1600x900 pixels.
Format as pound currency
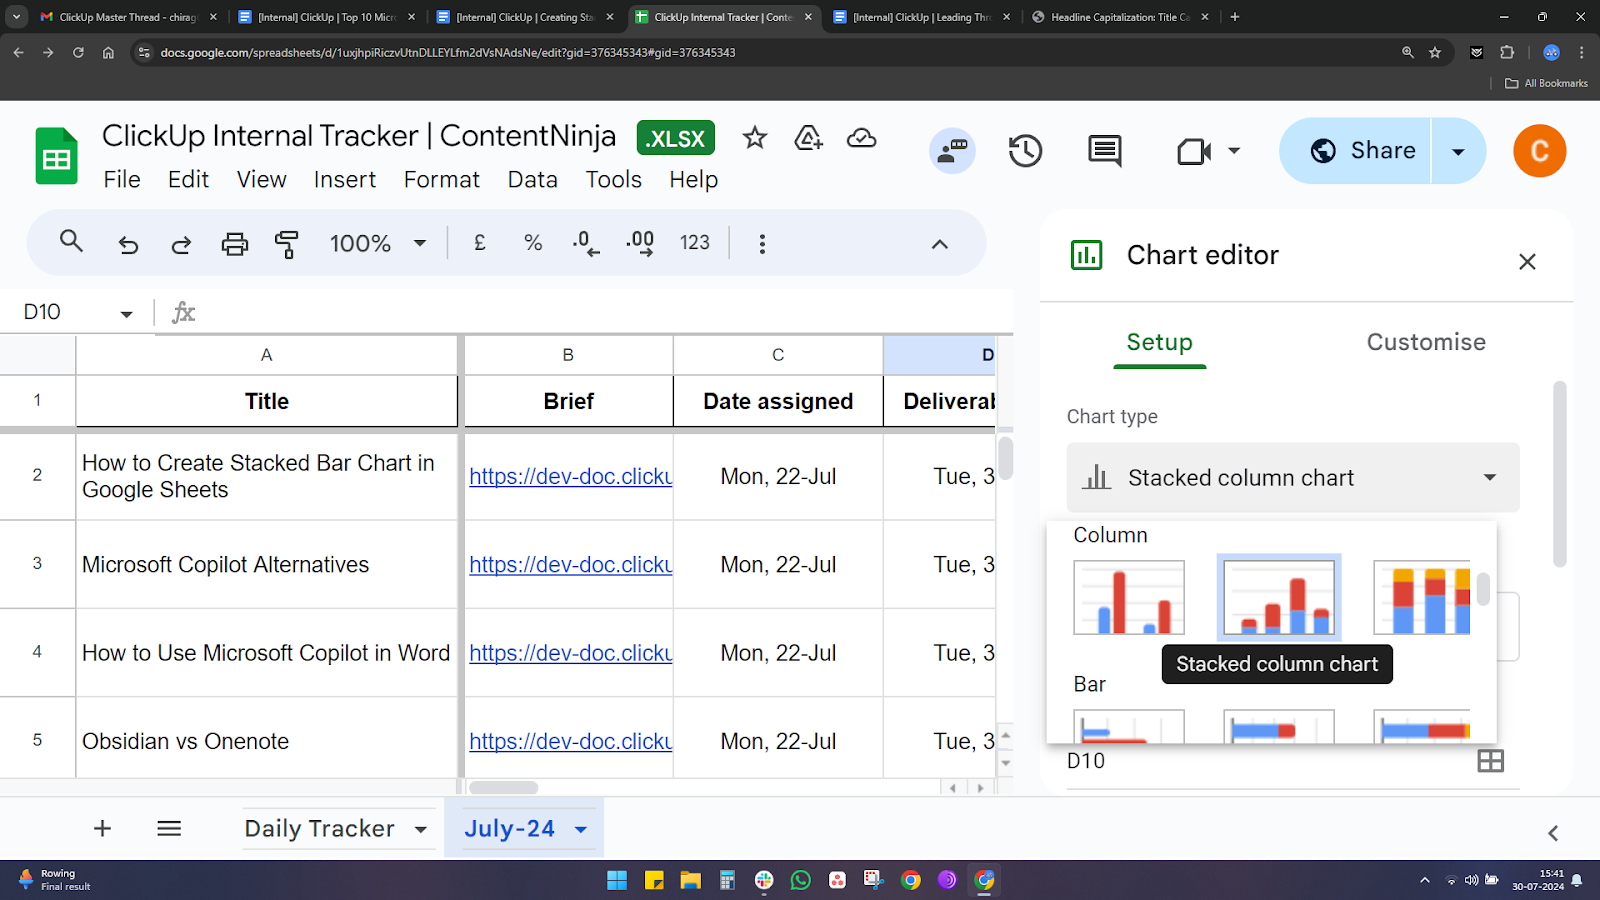pos(480,242)
